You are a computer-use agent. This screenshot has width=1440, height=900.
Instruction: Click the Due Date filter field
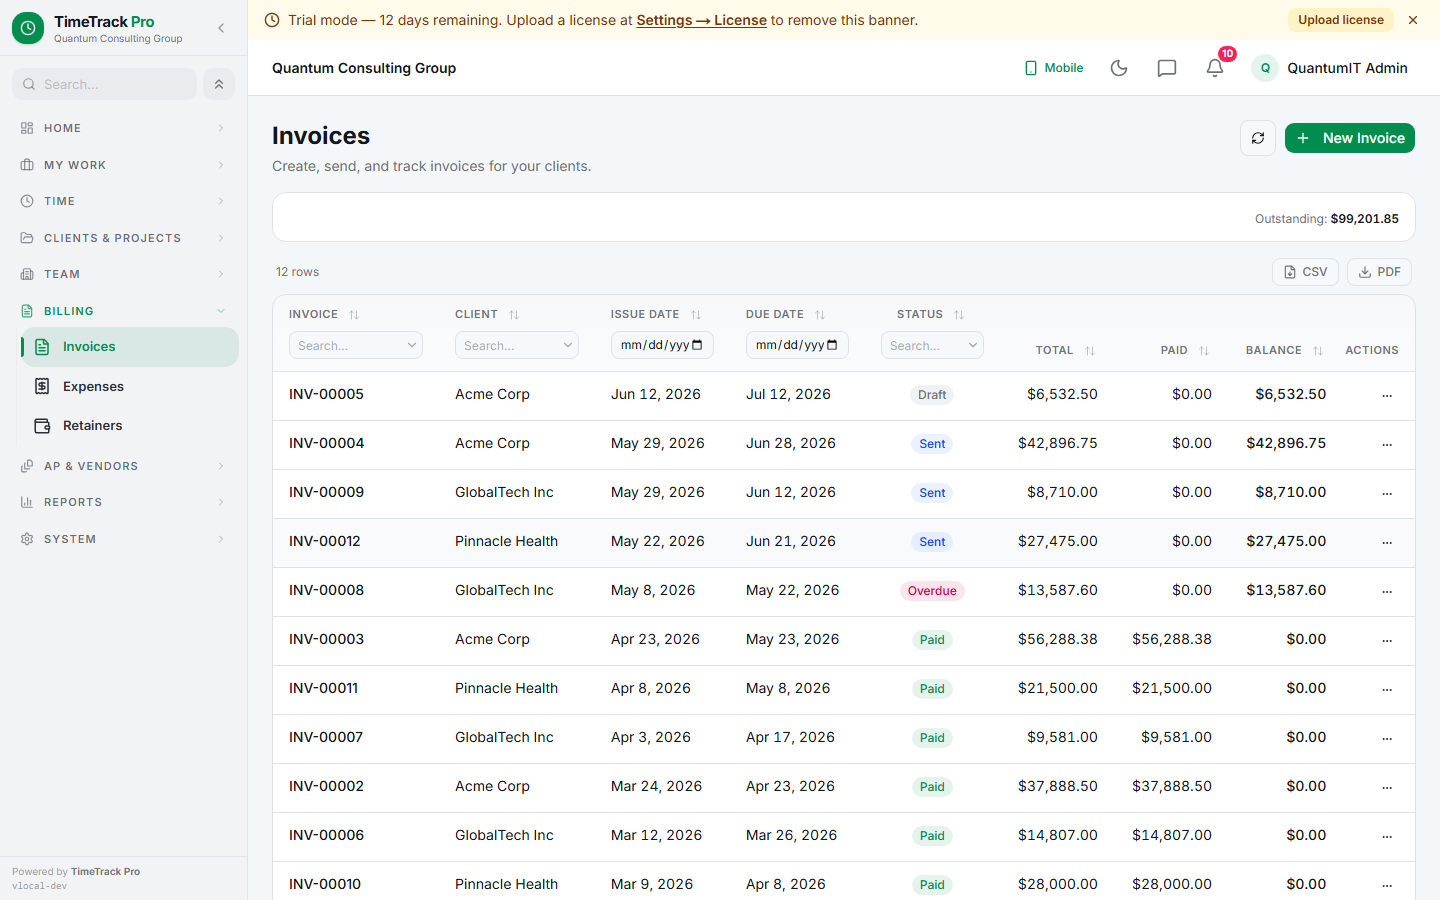coord(797,345)
